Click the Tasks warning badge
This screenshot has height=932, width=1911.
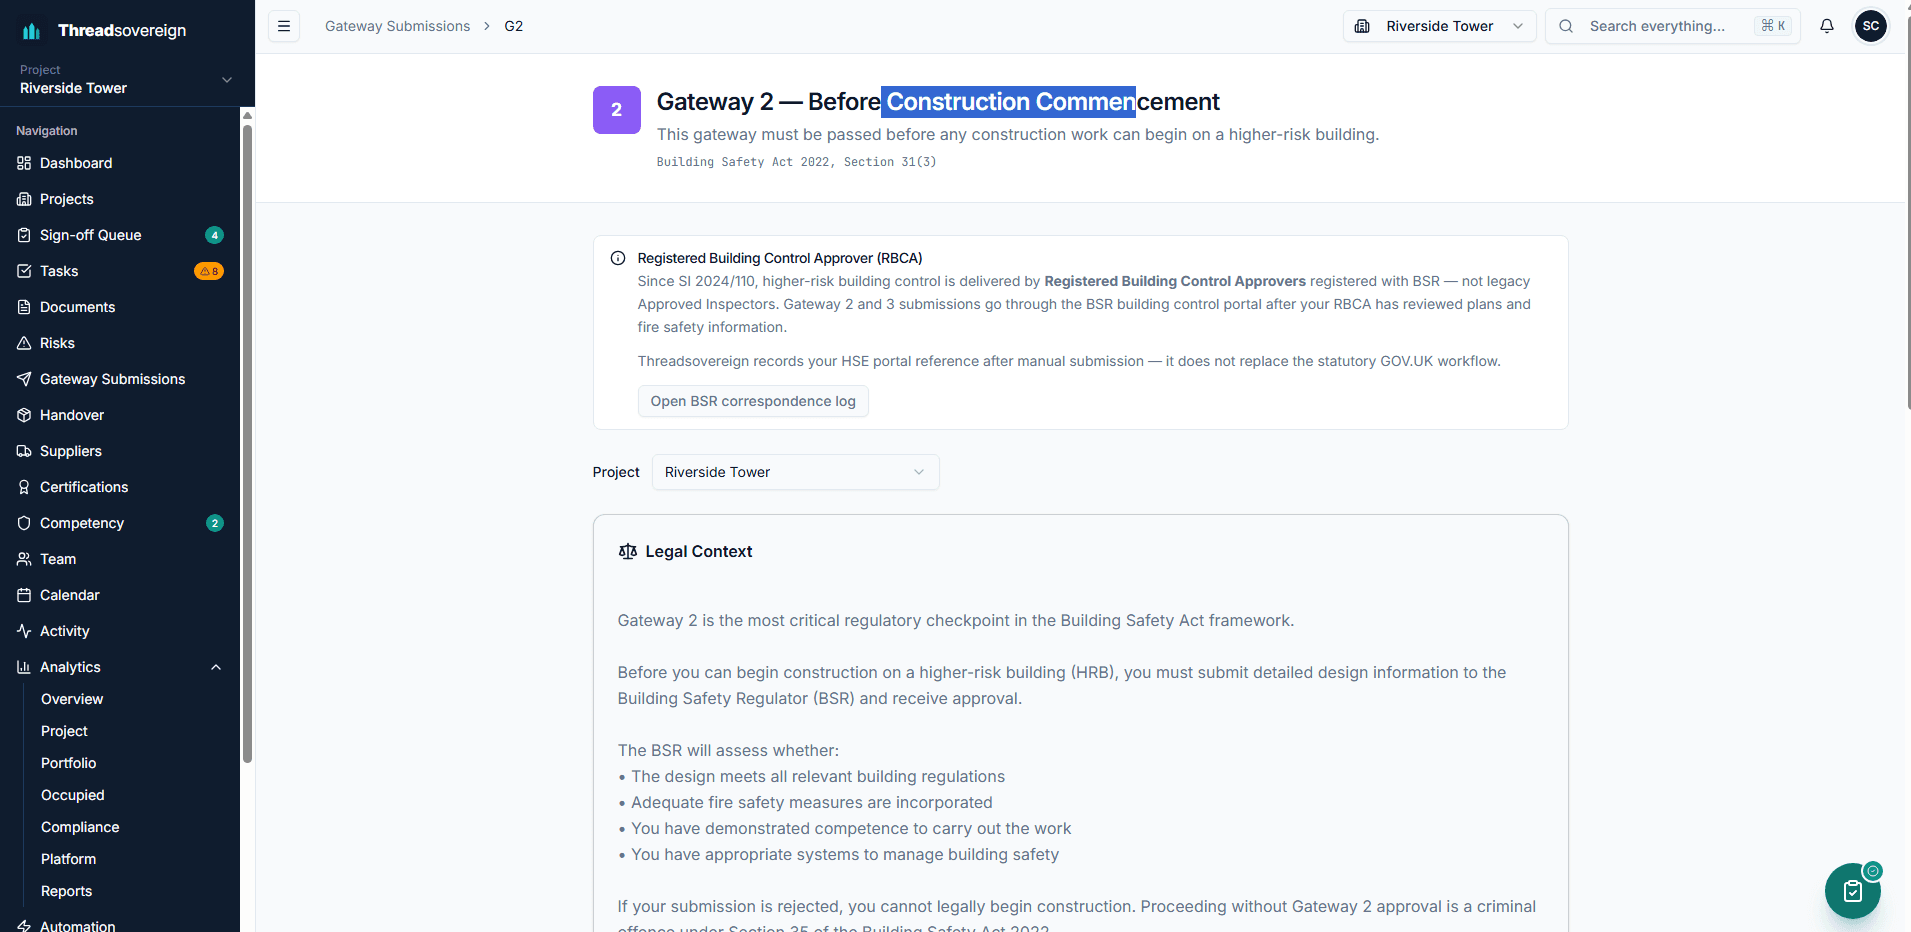(x=209, y=271)
